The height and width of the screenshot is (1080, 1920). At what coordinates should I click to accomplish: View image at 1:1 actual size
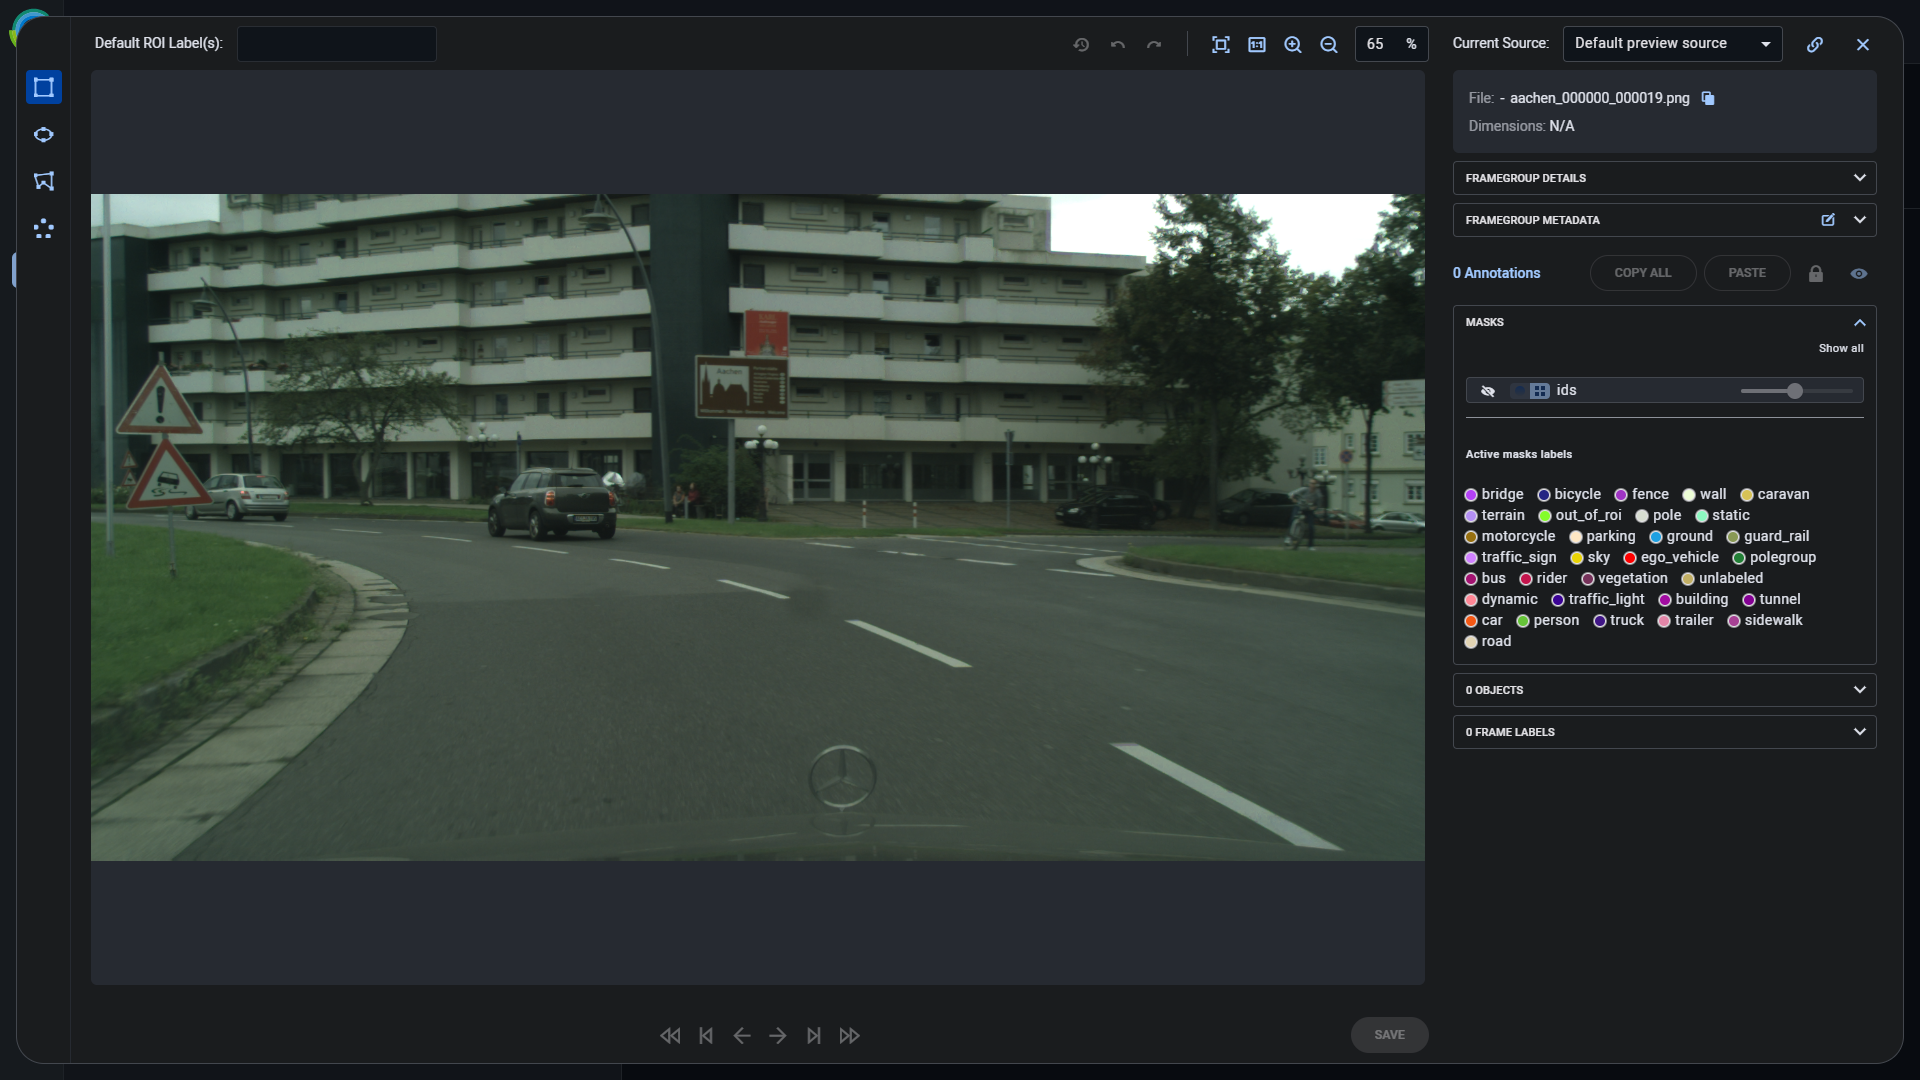1257,44
